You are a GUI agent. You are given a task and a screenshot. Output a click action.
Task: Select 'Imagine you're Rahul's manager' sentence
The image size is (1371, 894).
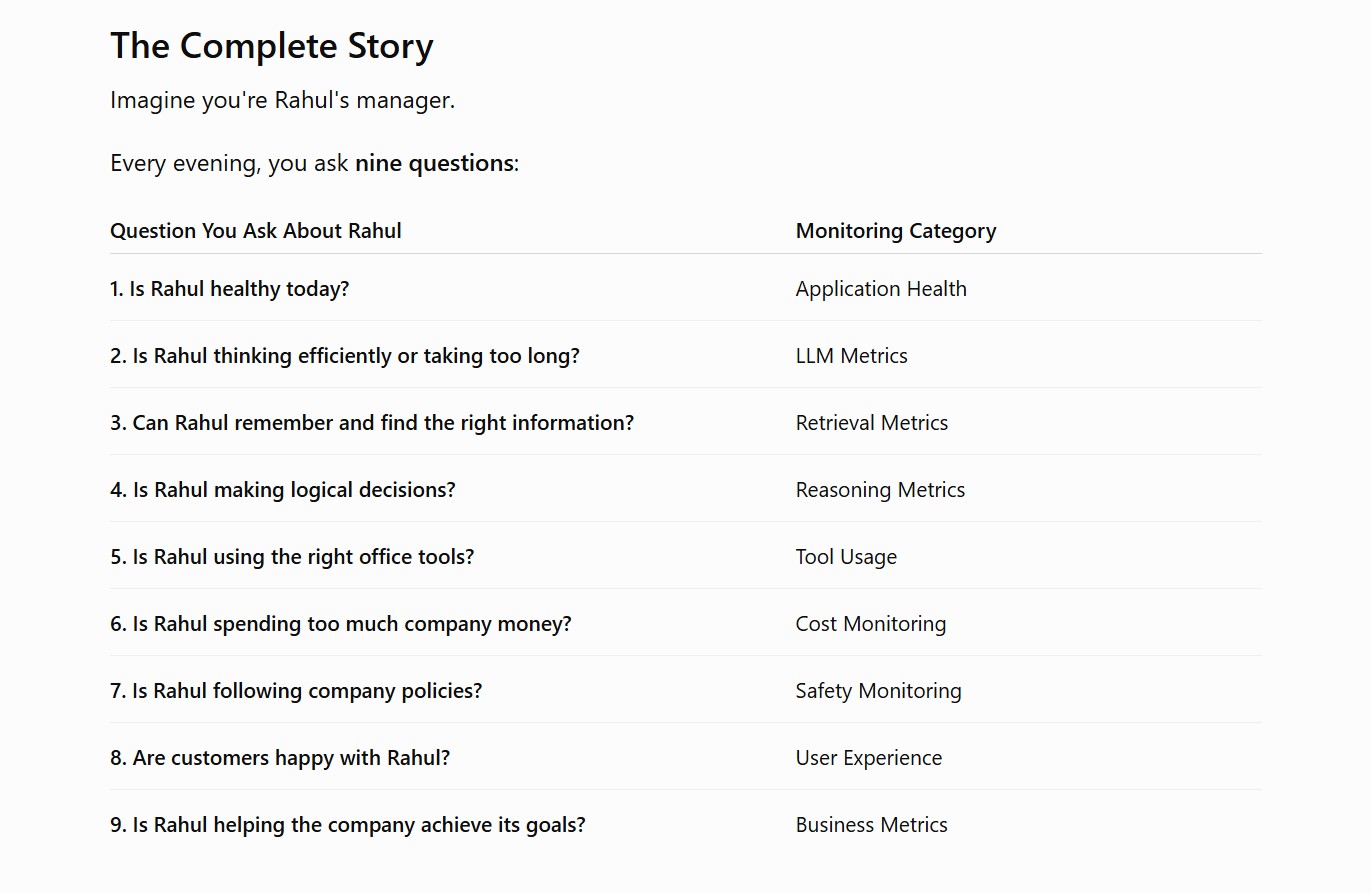(282, 100)
